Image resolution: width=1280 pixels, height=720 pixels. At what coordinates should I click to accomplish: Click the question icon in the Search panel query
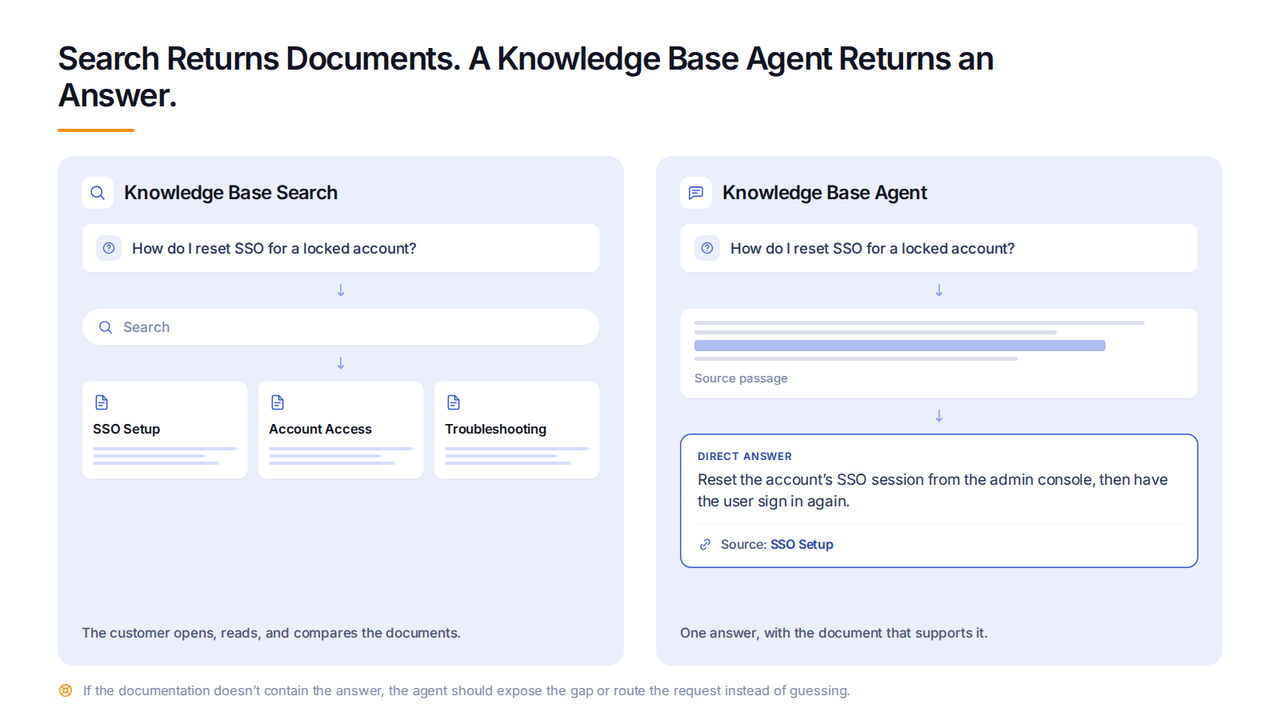pos(109,248)
